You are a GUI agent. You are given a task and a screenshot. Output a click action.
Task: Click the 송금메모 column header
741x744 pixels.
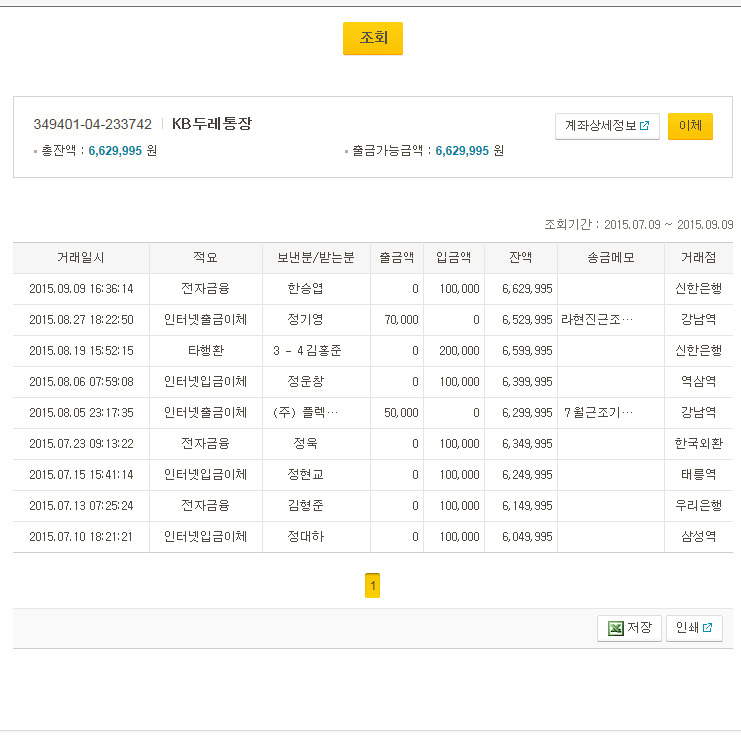pyautogui.click(x=610, y=257)
